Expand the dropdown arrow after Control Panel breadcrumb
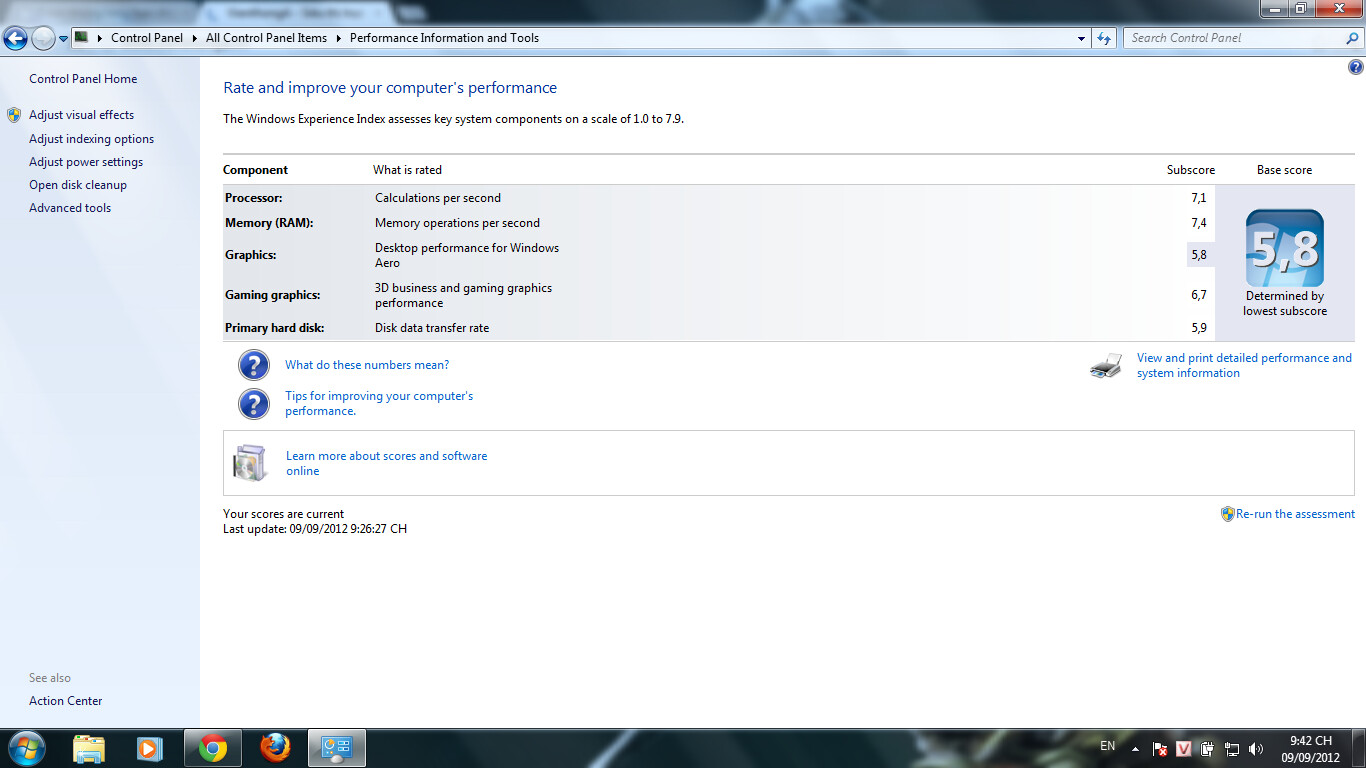The width and height of the screenshot is (1366, 768). [194, 38]
